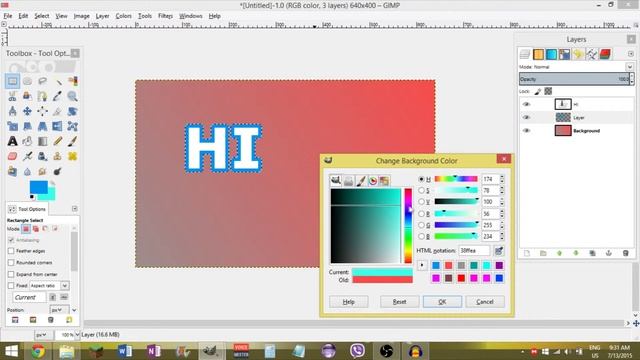
Task: Select the Blend gradient tool
Action: 42,141
